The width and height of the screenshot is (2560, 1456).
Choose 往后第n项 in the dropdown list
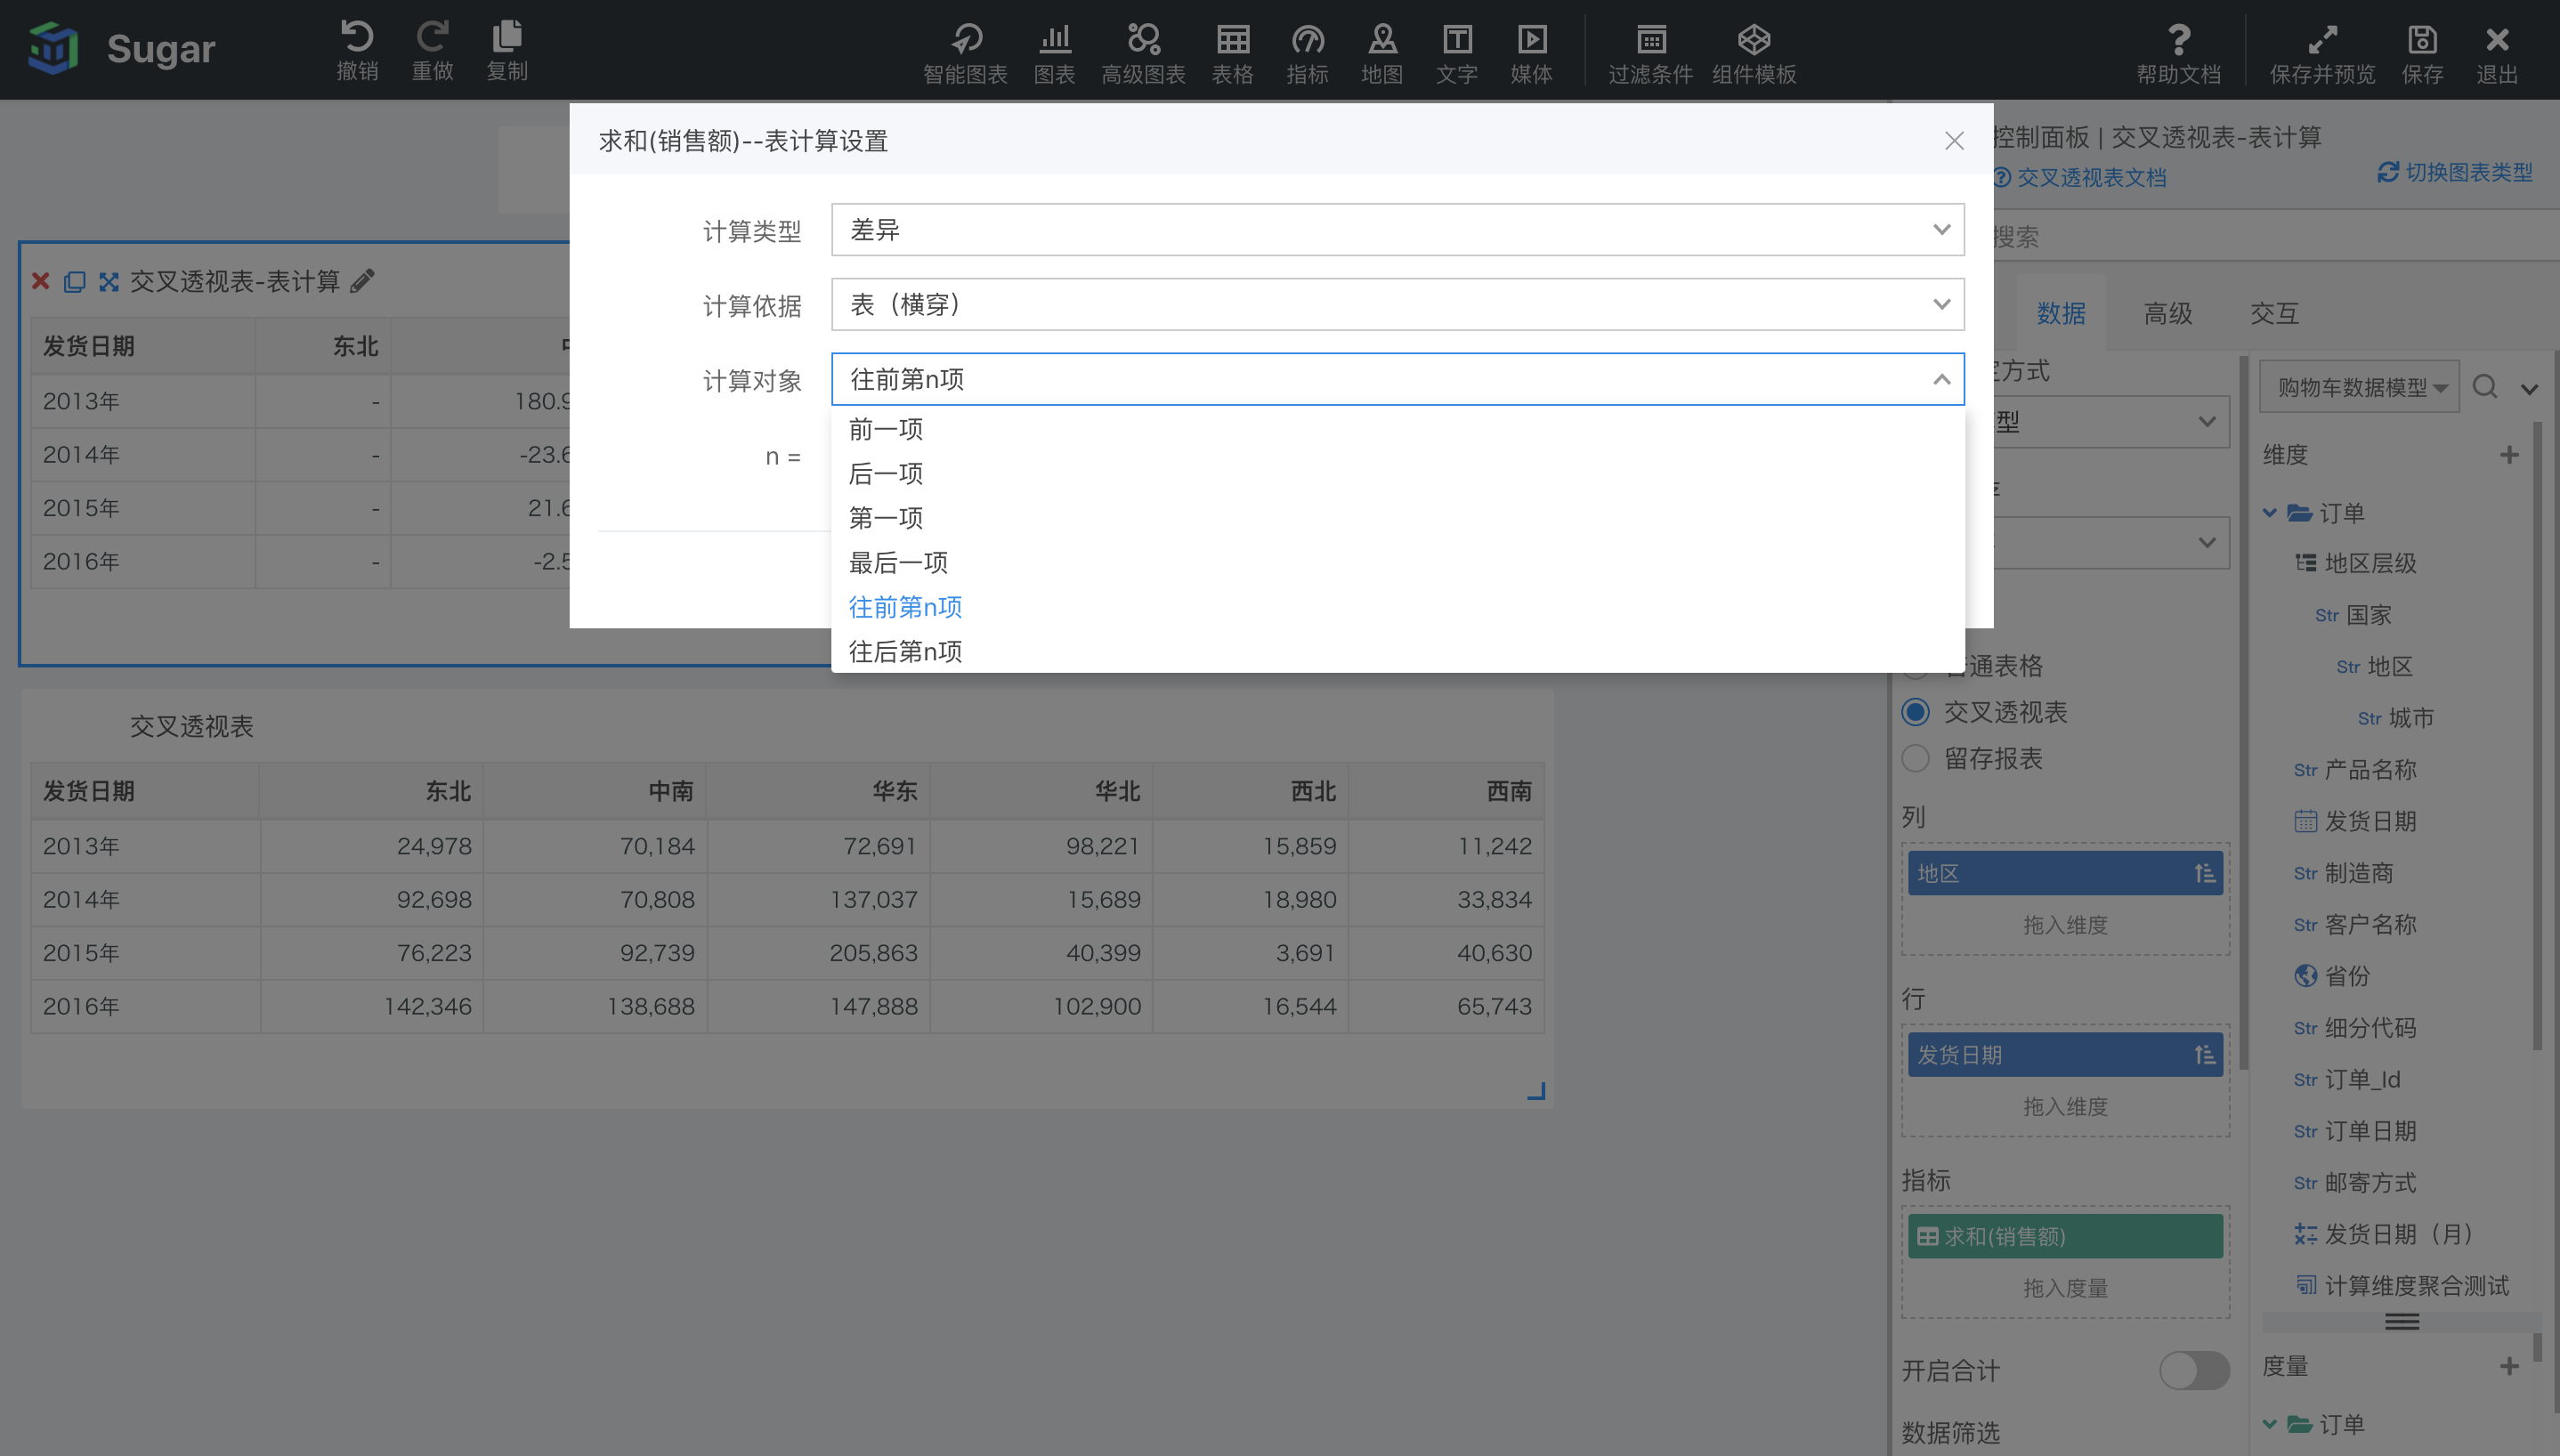1397,651
